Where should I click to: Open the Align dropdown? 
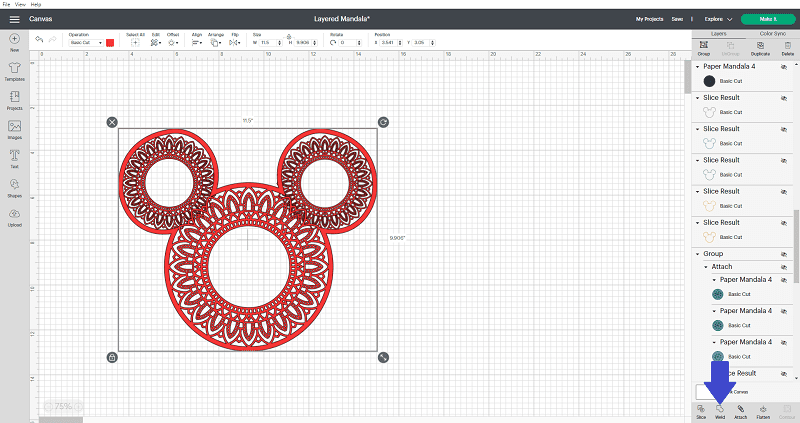[x=196, y=43]
